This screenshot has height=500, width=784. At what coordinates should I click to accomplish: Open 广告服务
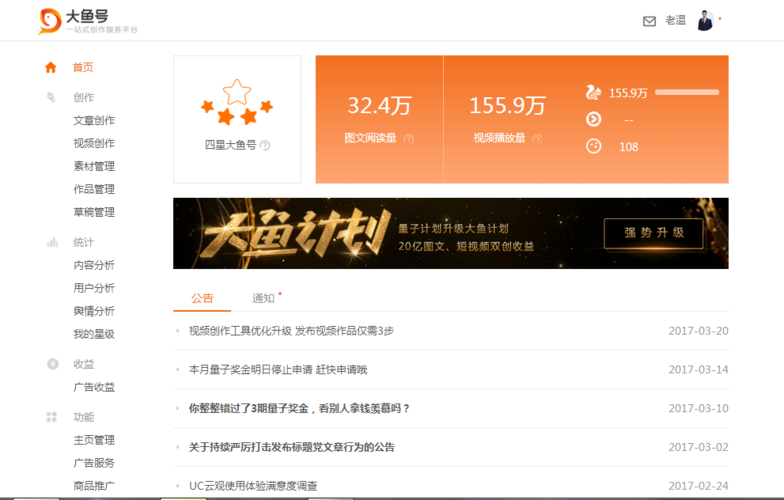pyautogui.click(x=94, y=463)
